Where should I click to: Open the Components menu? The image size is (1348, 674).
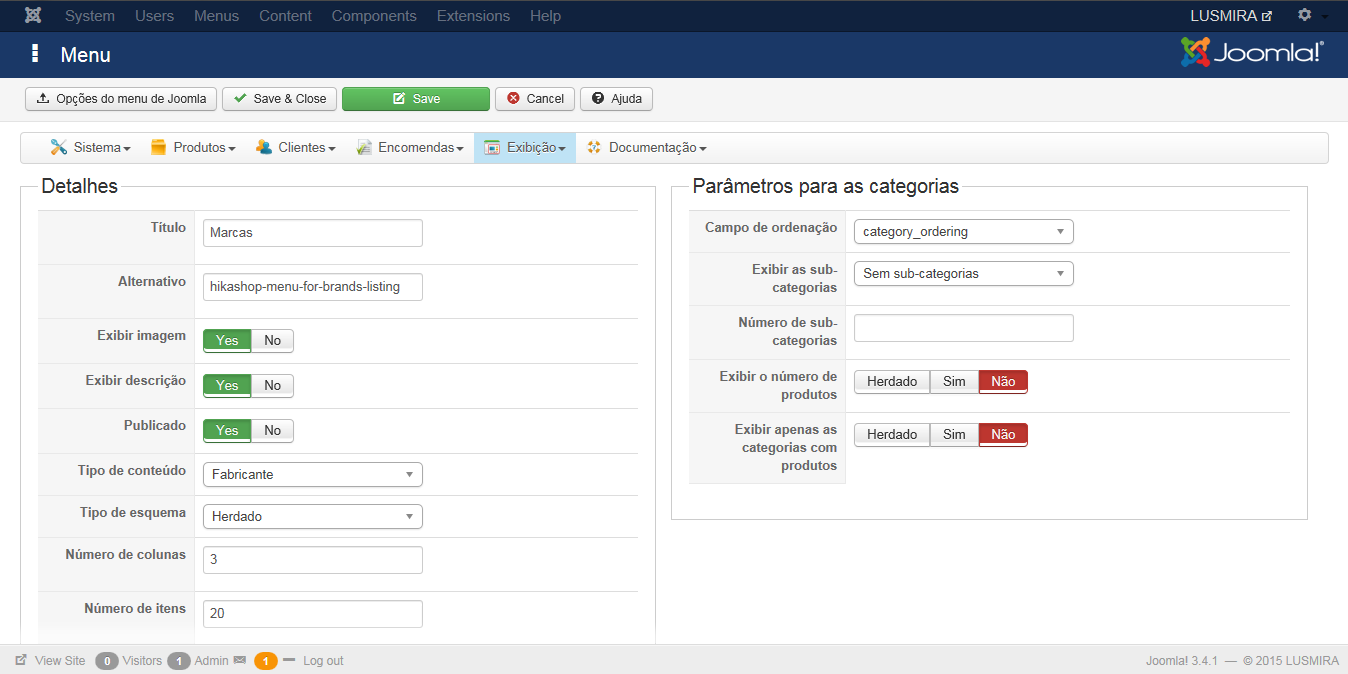point(374,16)
